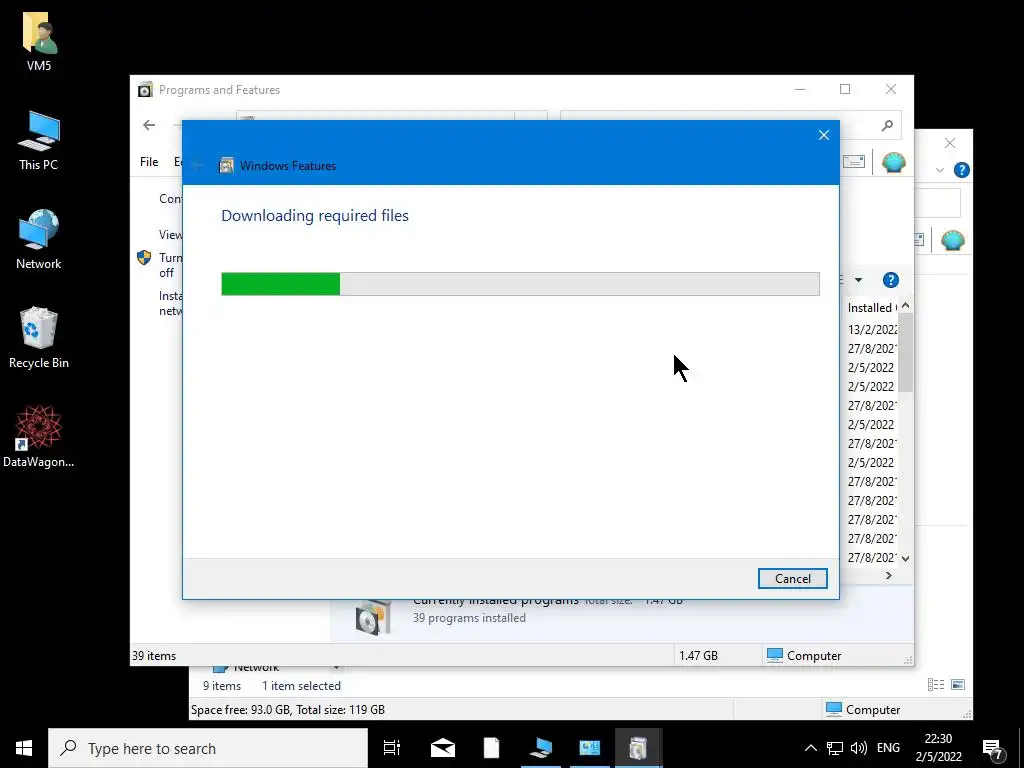
Task: Open the clock and calendar flyout
Action: click(938, 748)
